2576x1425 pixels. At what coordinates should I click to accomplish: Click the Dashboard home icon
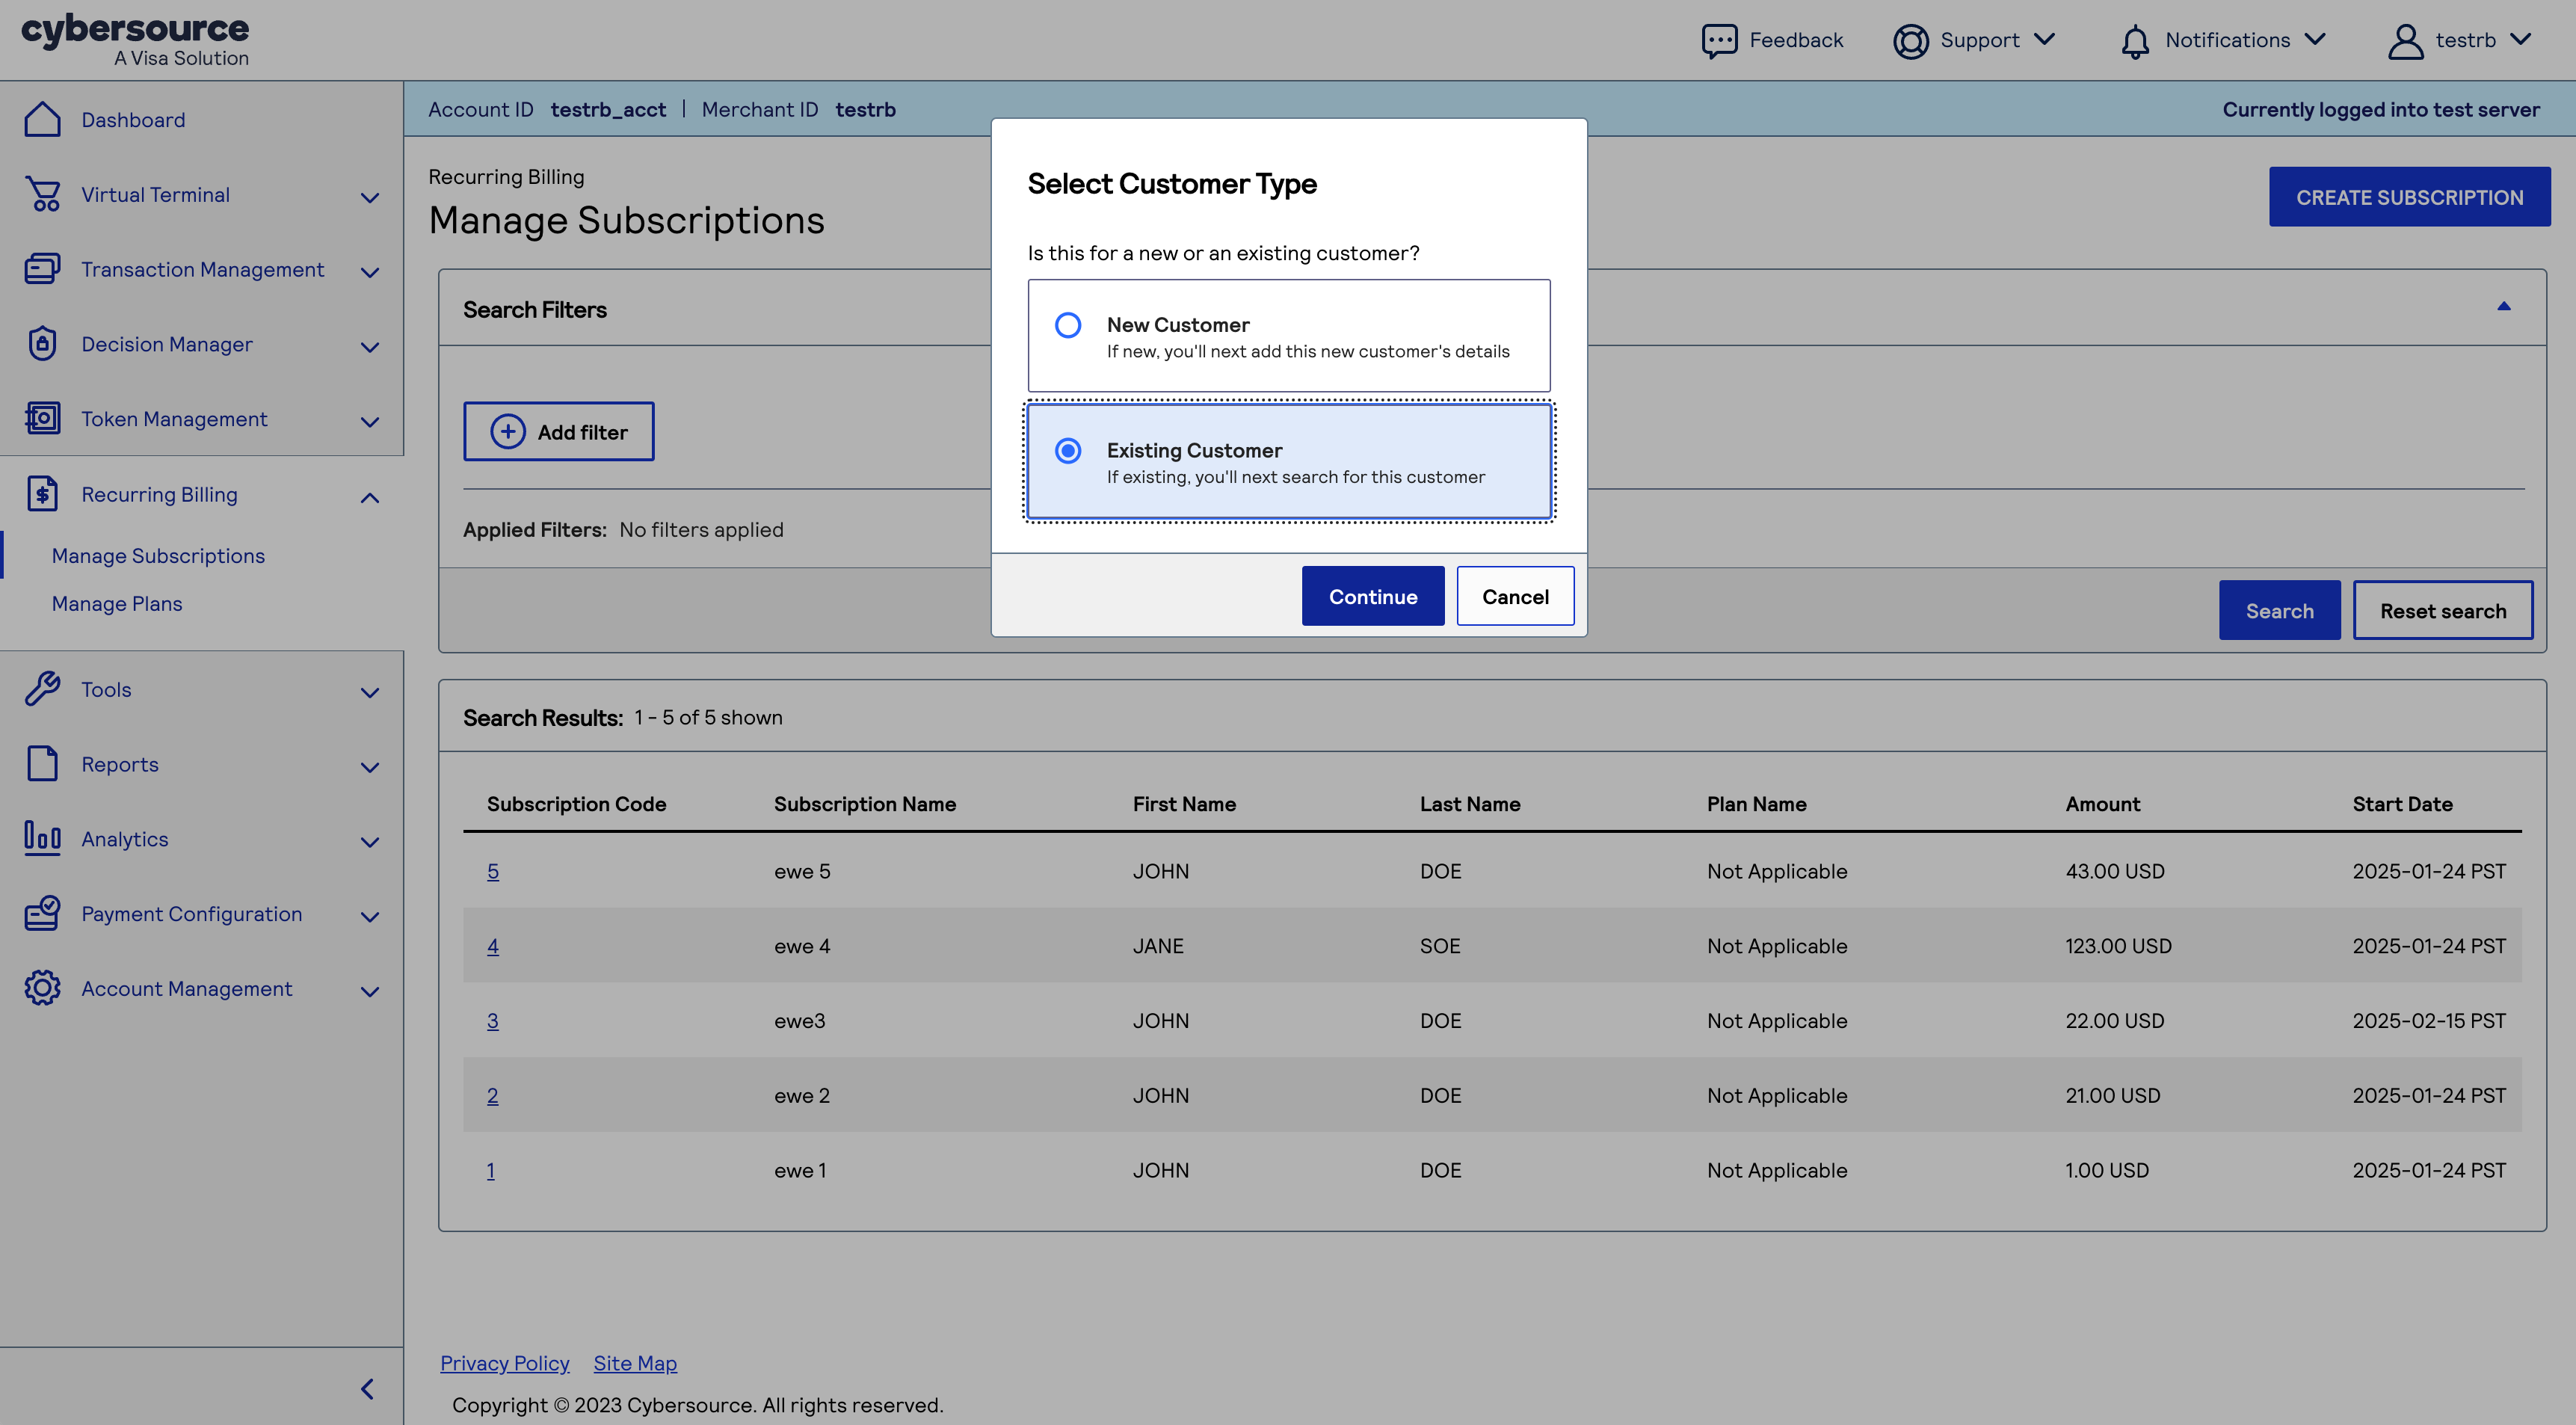pos(42,119)
